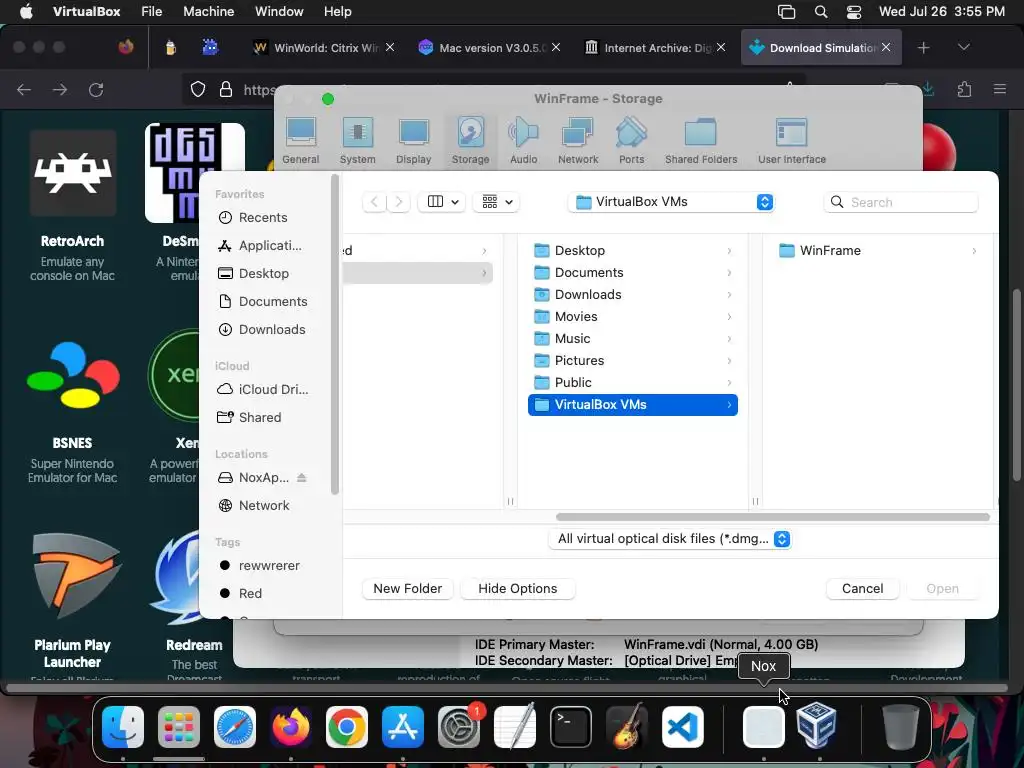Select Storage settings icon
Image resolution: width=1024 pixels, height=768 pixels.
click(x=470, y=140)
